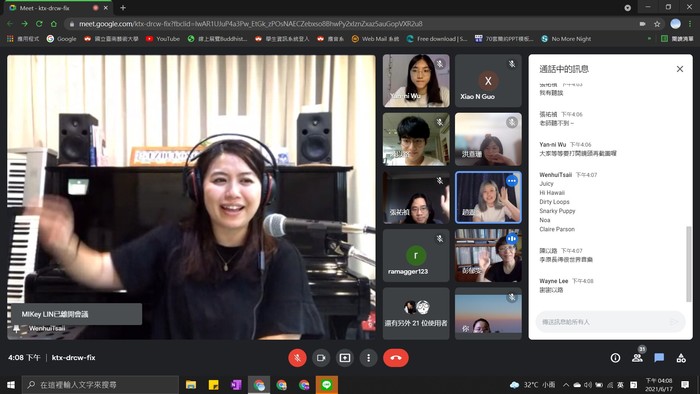700x394 pixels.
Task: Click the send message input field
Action: coord(610,322)
